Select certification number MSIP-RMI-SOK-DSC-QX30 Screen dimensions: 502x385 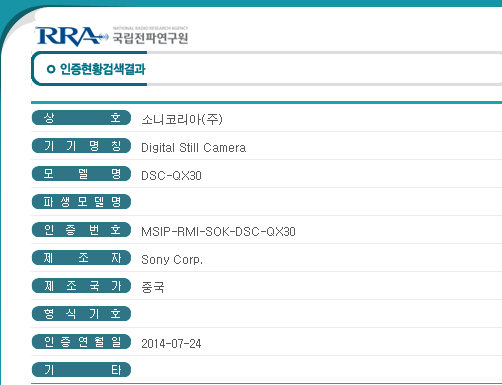pos(218,232)
